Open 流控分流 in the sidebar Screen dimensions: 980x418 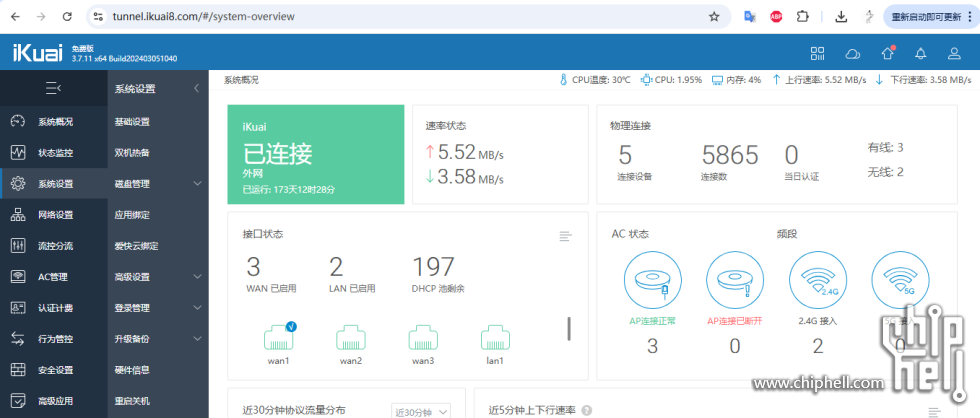coord(54,246)
